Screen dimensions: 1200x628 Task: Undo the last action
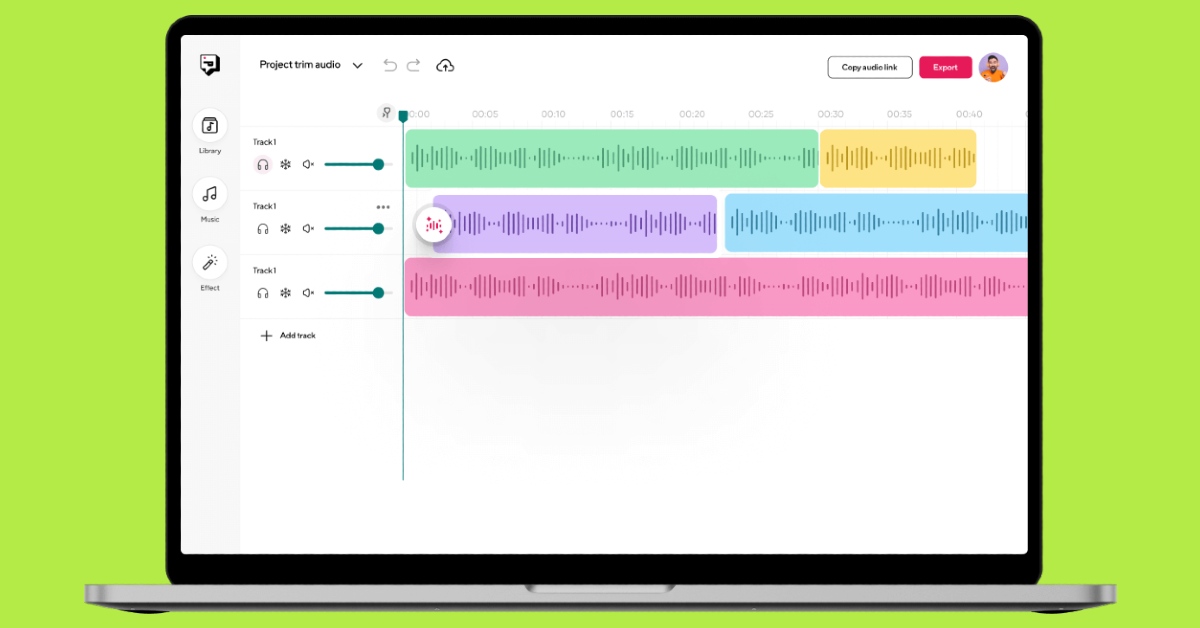(390, 65)
